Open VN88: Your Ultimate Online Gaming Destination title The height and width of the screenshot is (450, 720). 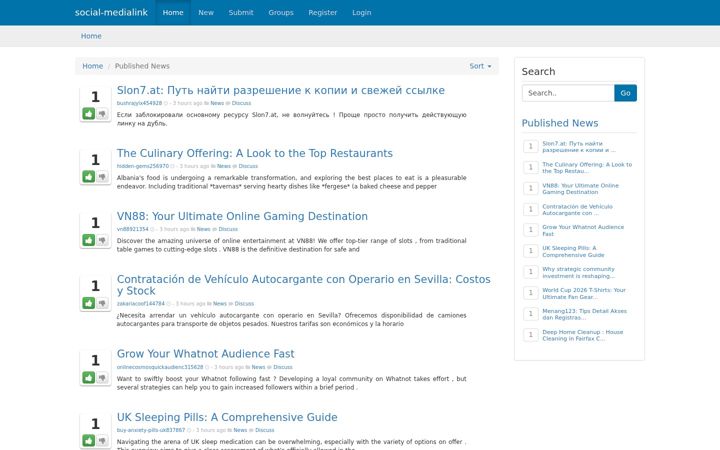click(x=242, y=216)
